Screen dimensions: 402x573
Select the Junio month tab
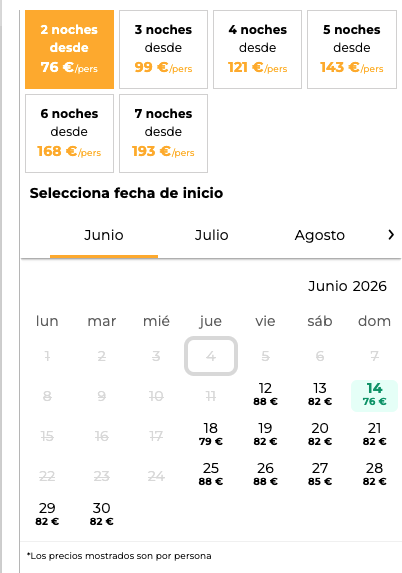[x=104, y=235]
